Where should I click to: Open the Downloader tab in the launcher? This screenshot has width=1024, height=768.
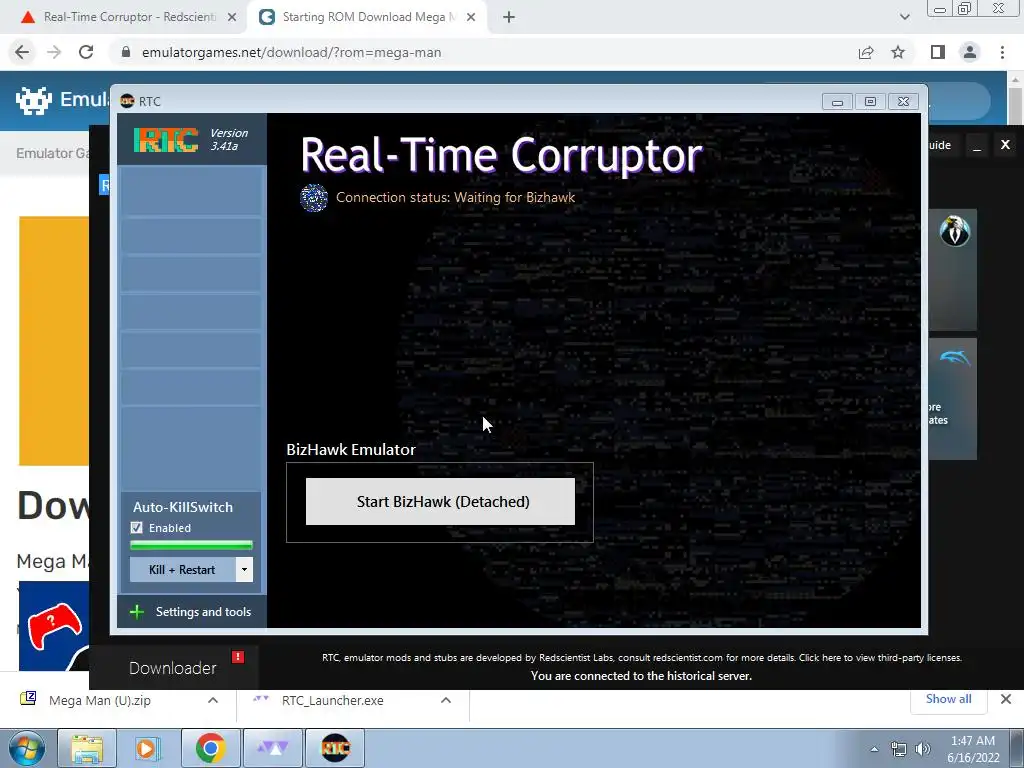[x=172, y=668]
